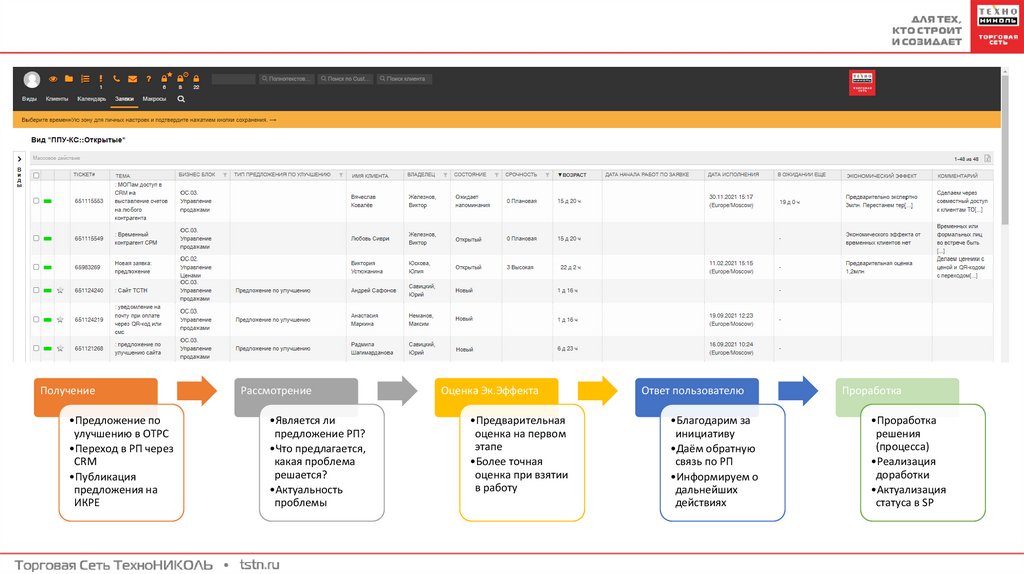
Task: Click the plain lock icon showing 22
Action: tap(196, 78)
